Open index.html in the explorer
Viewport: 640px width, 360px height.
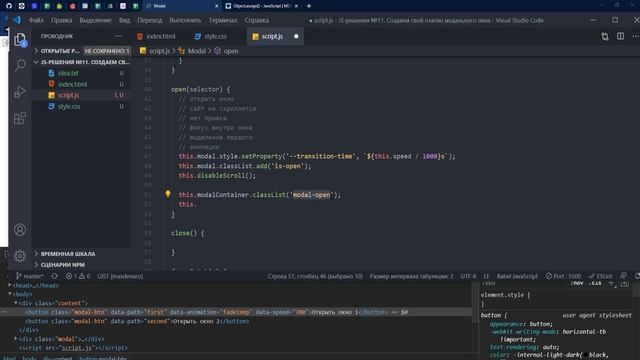pyautogui.click(x=72, y=84)
